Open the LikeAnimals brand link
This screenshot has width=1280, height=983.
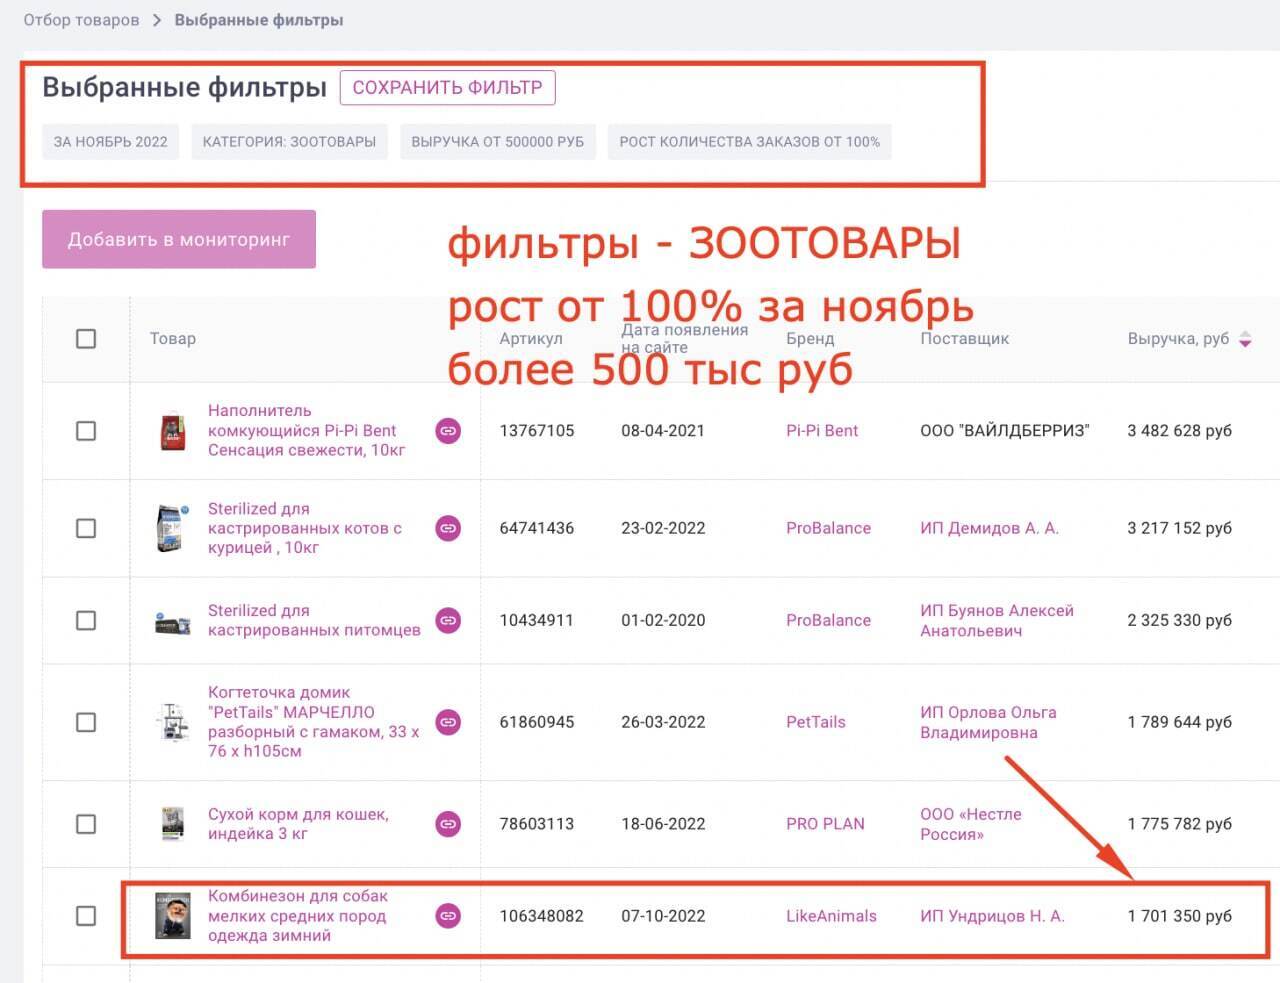831,916
